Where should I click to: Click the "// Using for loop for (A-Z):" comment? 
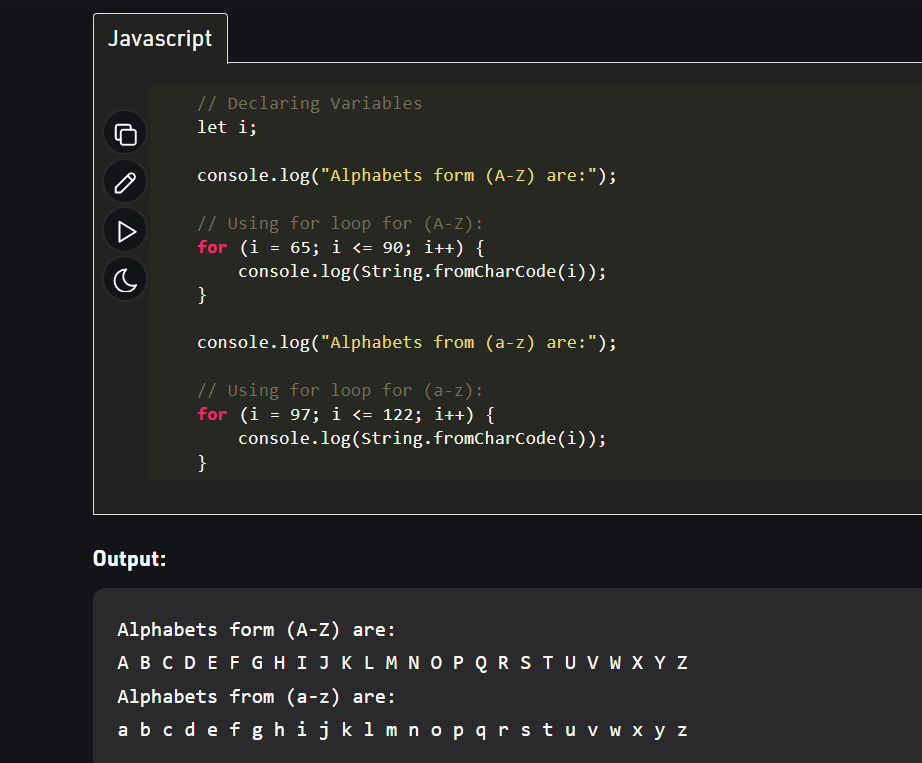click(340, 223)
